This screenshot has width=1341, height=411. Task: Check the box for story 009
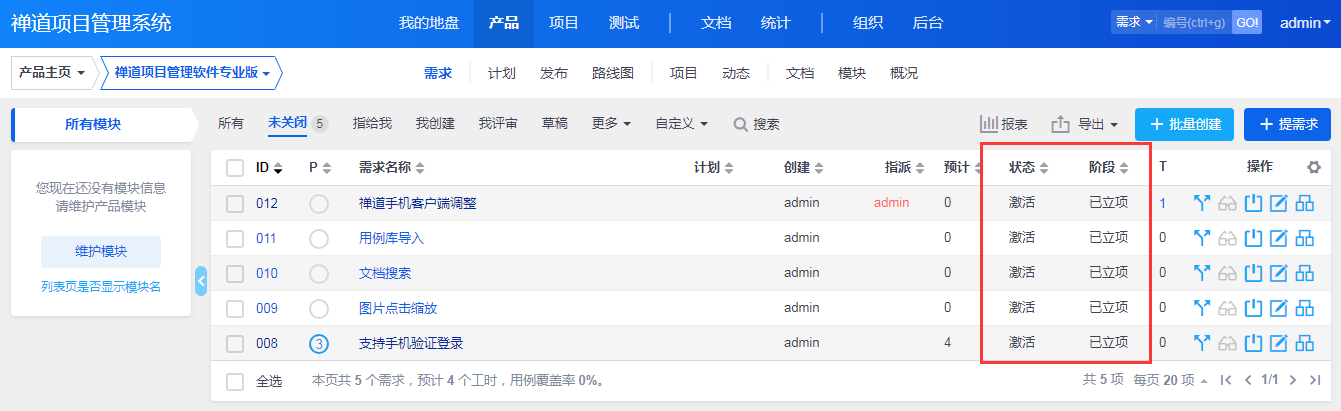point(235,308)
